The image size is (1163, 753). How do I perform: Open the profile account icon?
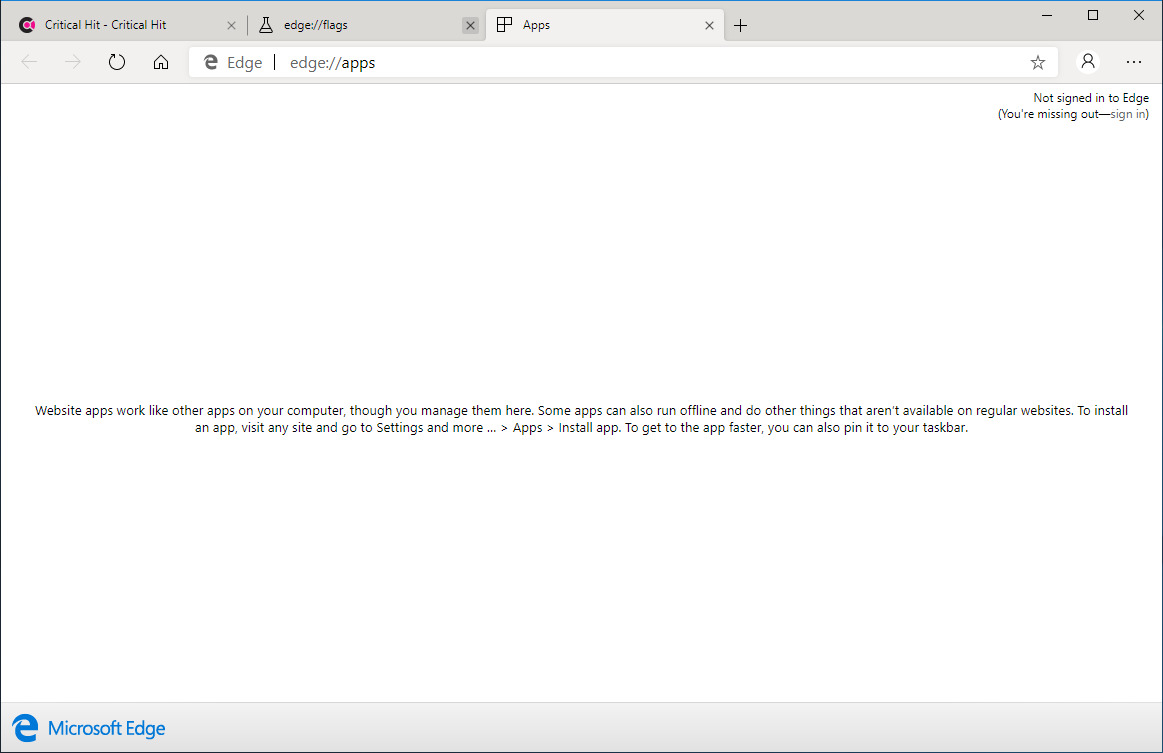pos(1088,62)
